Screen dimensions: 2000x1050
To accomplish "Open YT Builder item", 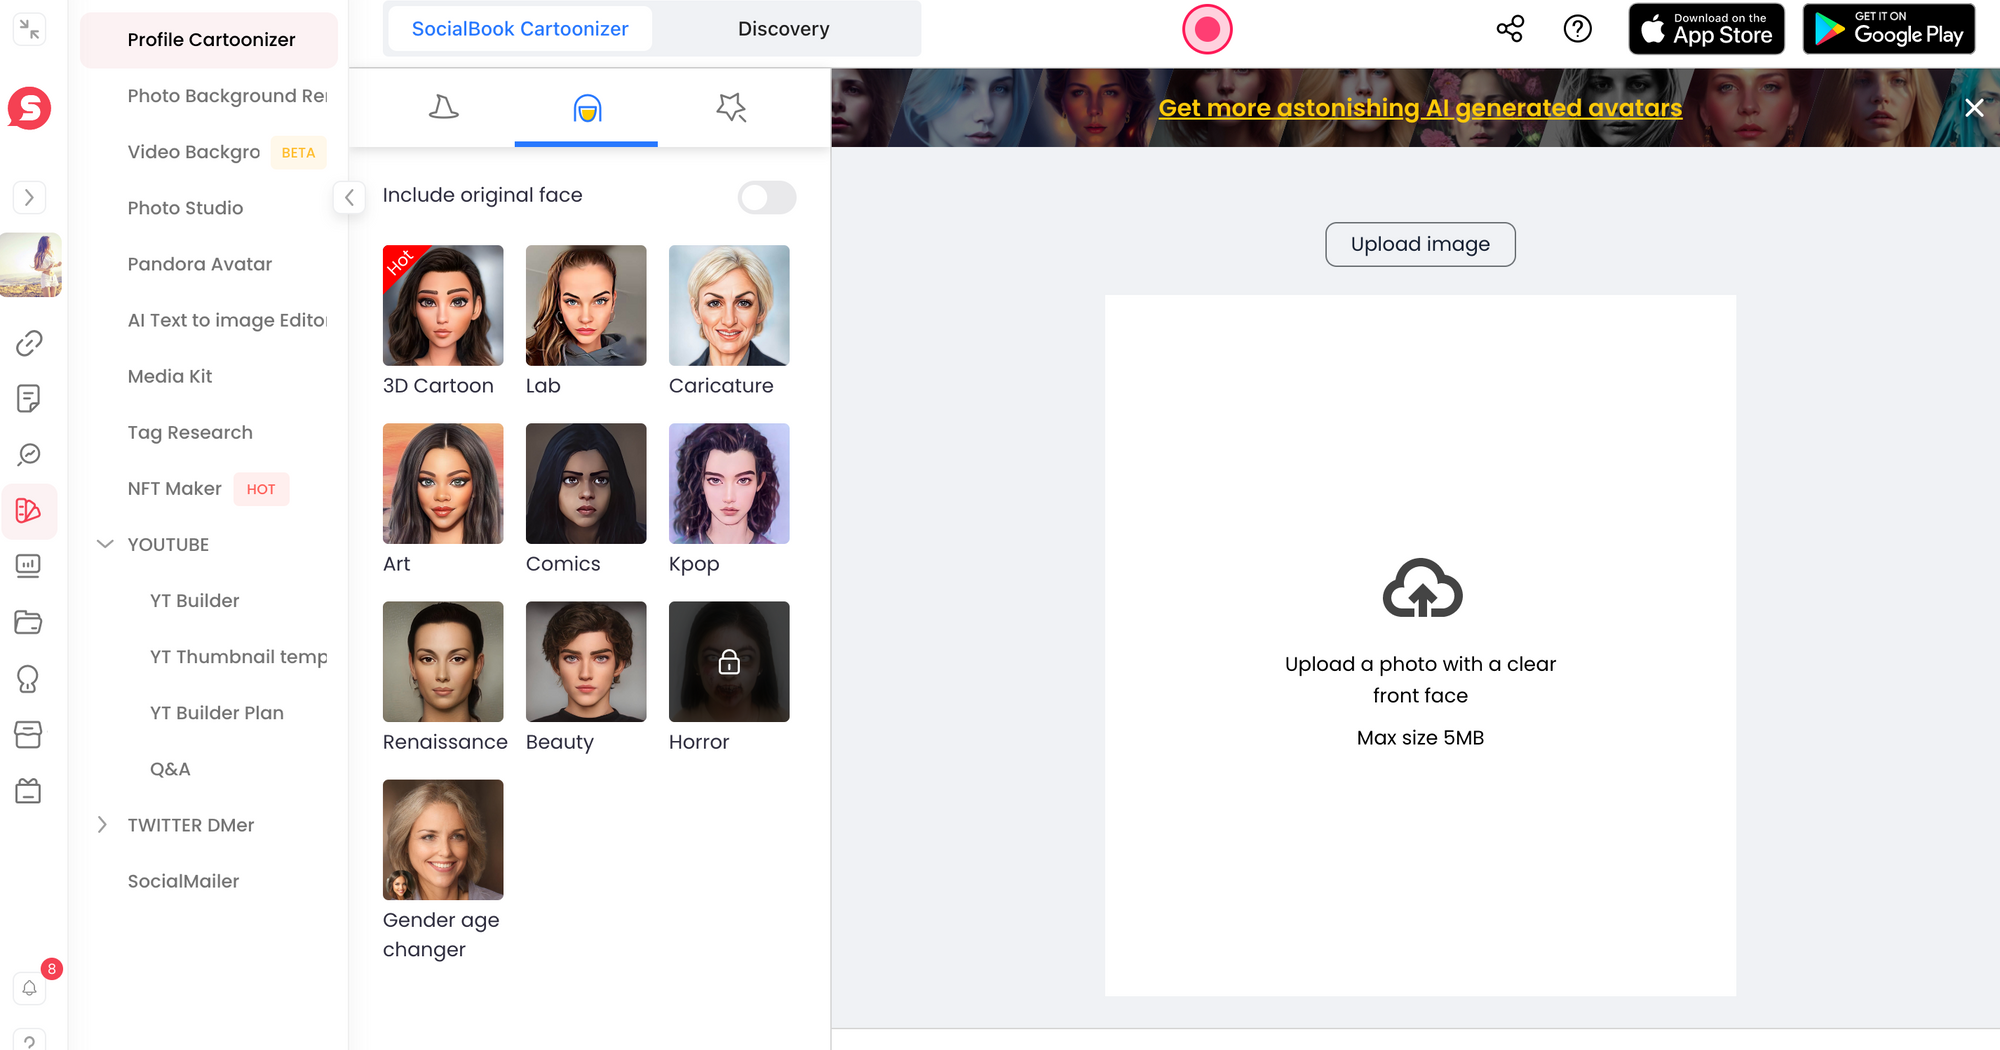I will [x=195, y=600].
